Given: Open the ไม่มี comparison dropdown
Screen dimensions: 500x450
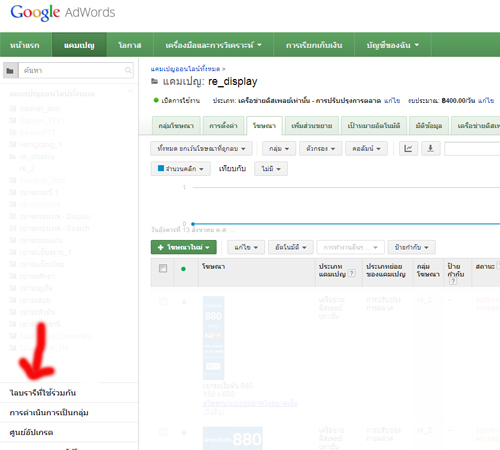Looking at the screenshot, I should click(x=271, y=169).
